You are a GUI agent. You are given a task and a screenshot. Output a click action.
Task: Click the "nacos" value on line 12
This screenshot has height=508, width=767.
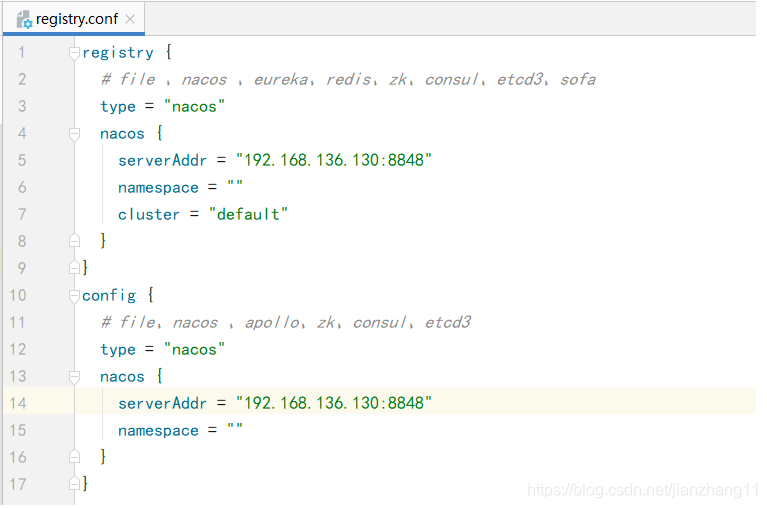(194, 350)
